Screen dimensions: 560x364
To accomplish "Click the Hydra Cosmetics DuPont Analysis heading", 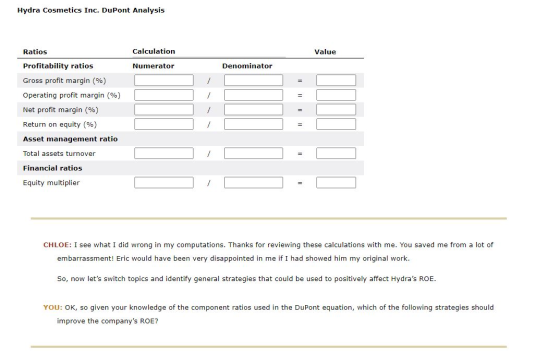I will coord(91,10).
